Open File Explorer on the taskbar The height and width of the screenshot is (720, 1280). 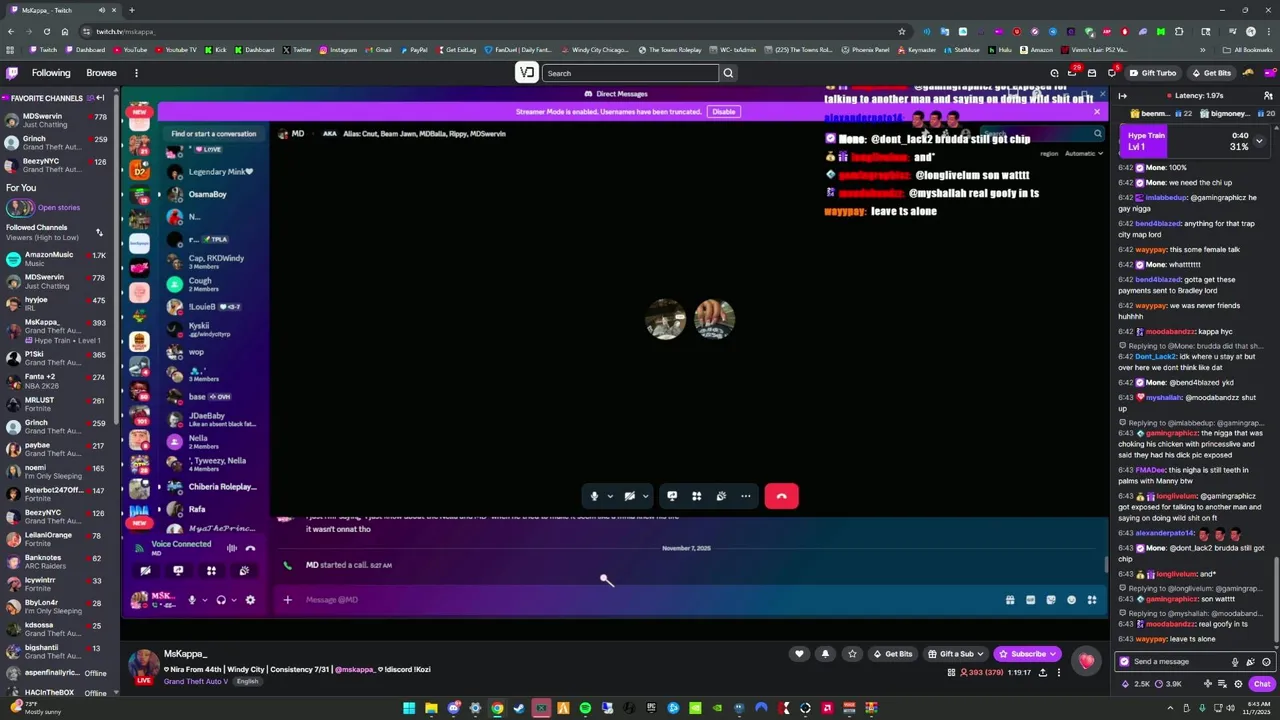431,709
